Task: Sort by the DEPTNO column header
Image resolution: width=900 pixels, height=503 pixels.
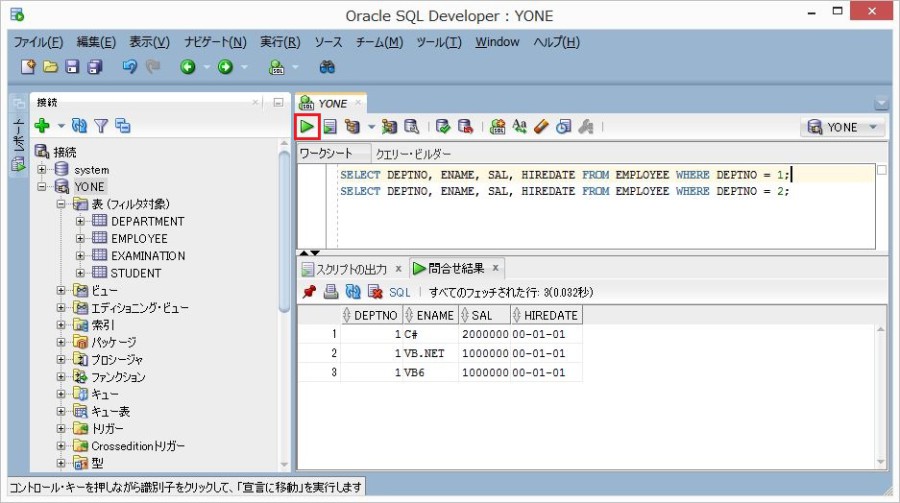Action: point(370,315)
